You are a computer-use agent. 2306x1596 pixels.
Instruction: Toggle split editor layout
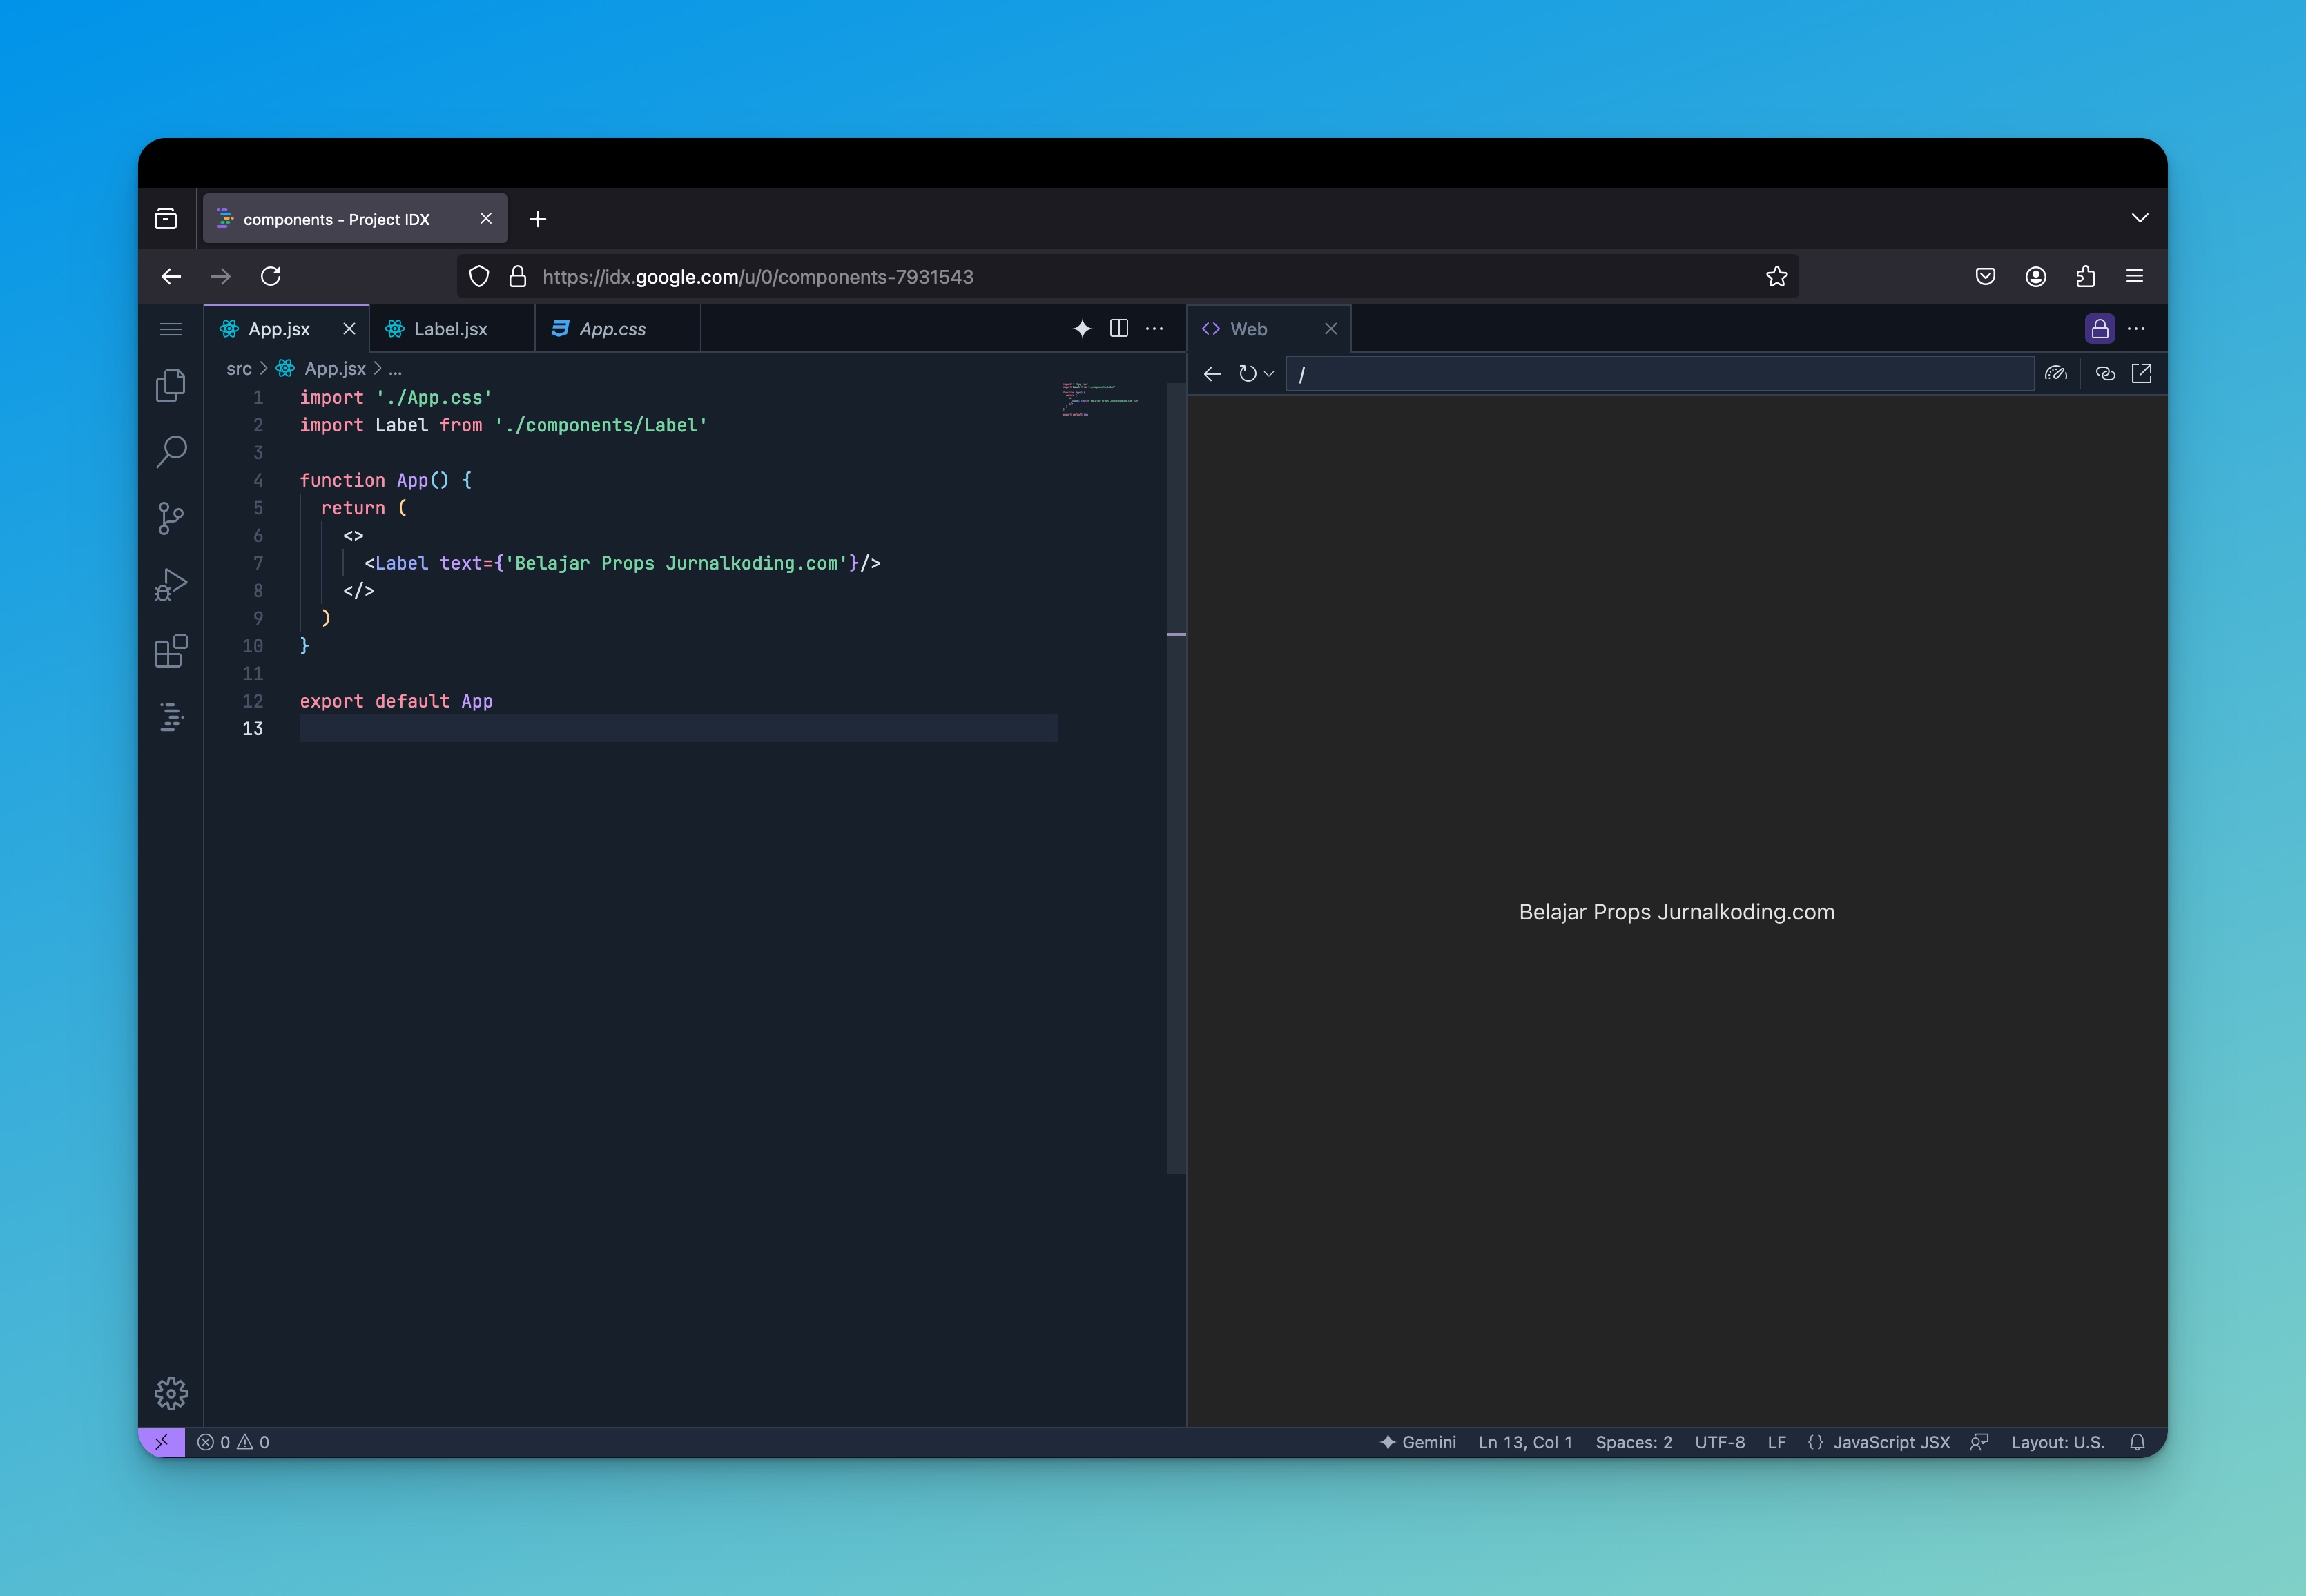point(1119,329)
